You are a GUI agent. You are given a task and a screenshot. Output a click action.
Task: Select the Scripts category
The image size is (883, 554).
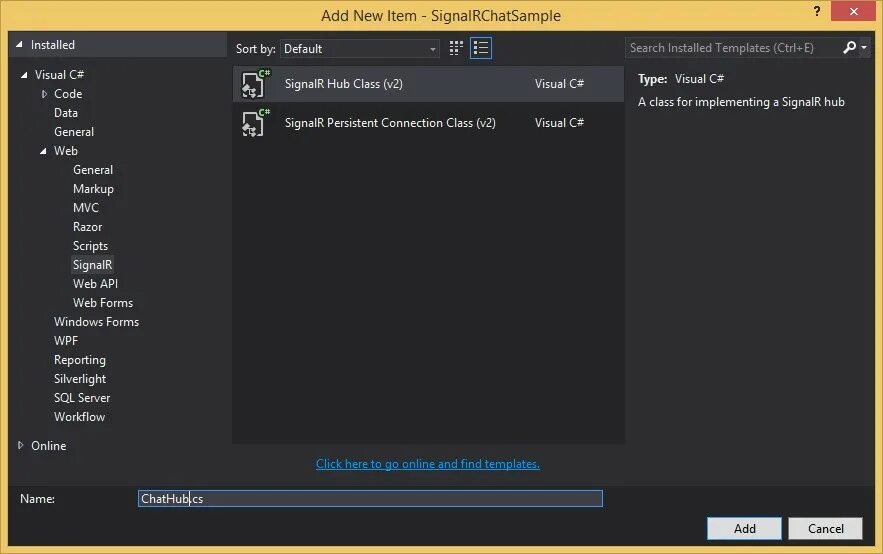(x=90, y=246)
